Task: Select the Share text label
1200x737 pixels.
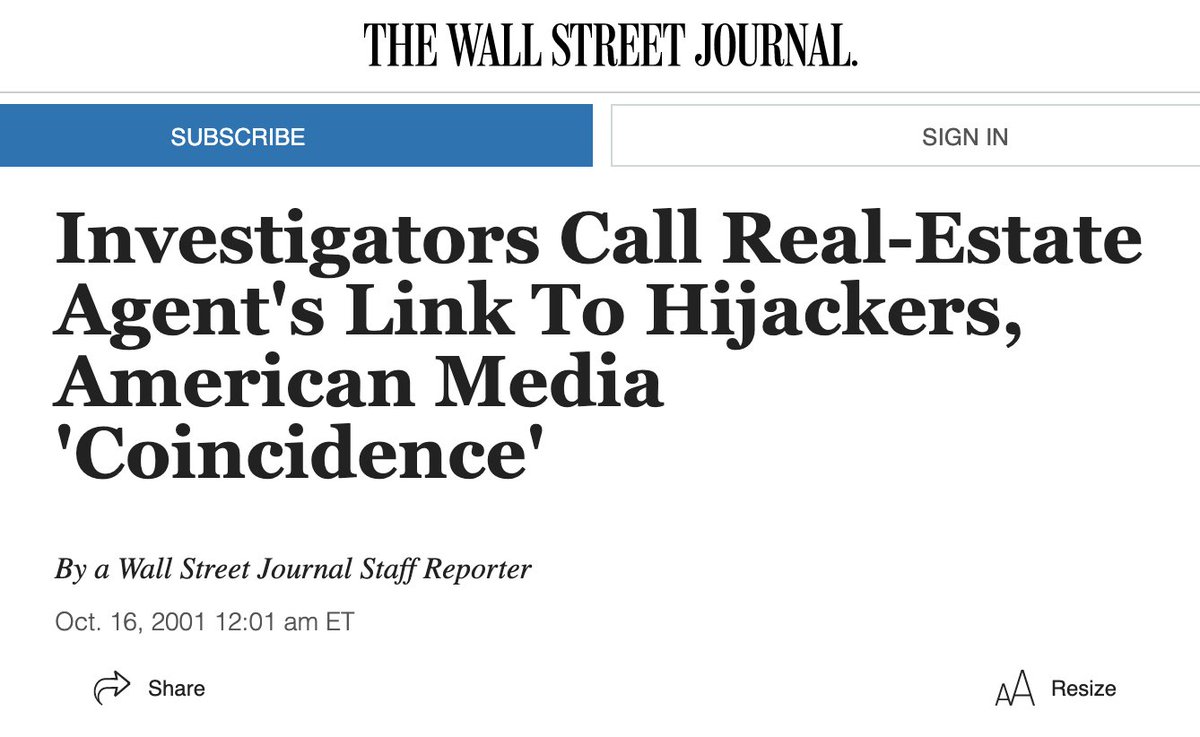Action: (x=176, y=688)
